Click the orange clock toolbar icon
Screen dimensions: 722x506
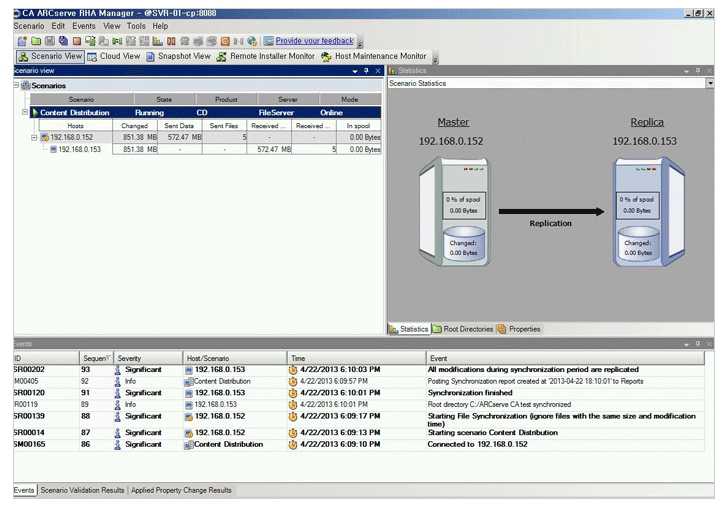coord(225,41)
